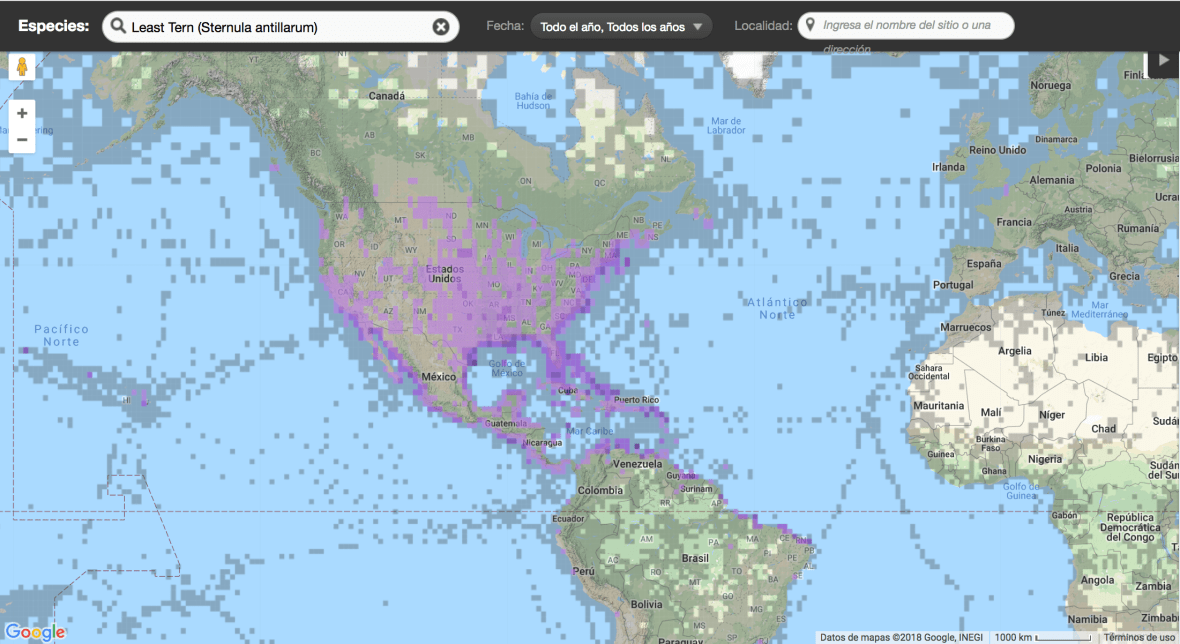Click the Nigeria label on the map
The image size is (1180, 644).
(1045, 460)
